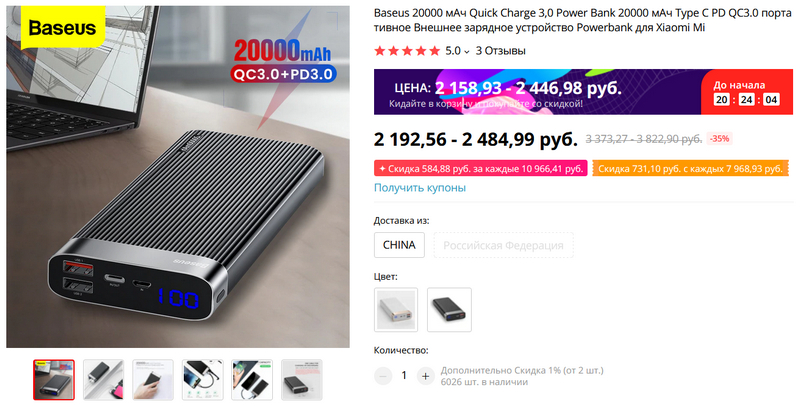Viewport: 800px width, 406px height.
Task: Show the fourth thumbnail with charging cable
Action: (203, 379)
